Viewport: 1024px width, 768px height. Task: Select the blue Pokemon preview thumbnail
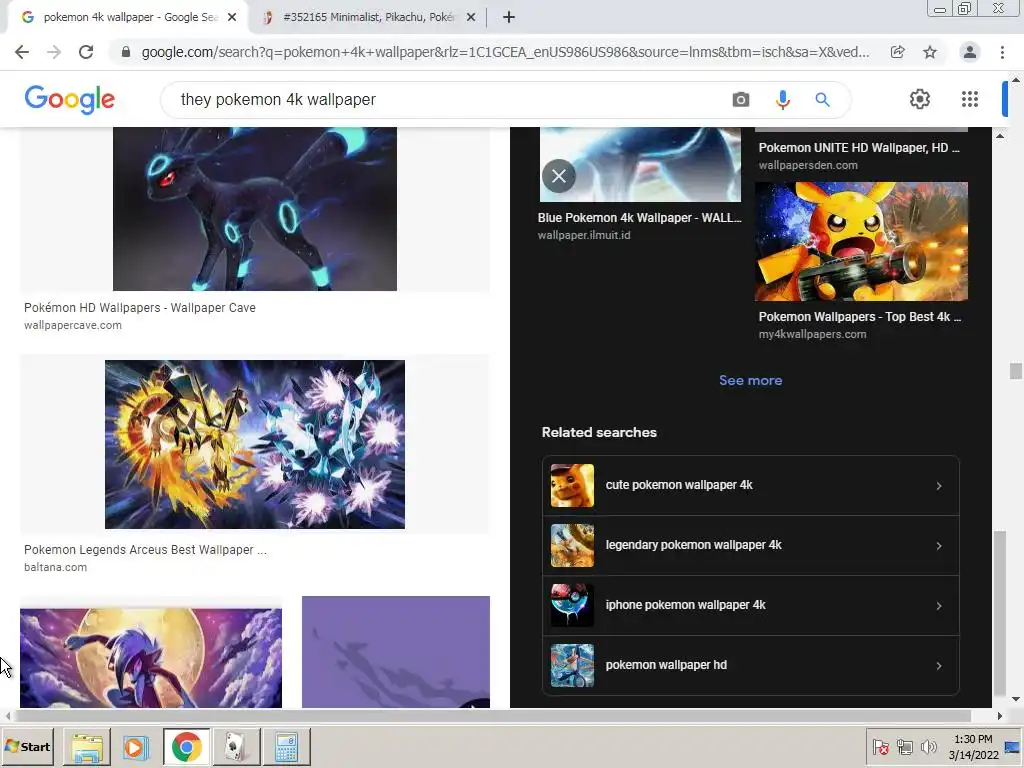click(x=640, y=165)
